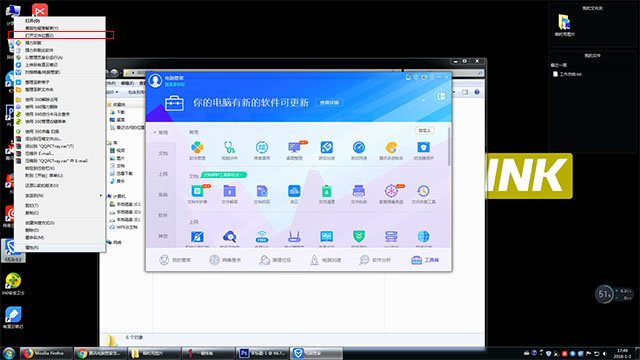
Task: Click the PC Manager tool list scrollbar
Action: (449, 146)
